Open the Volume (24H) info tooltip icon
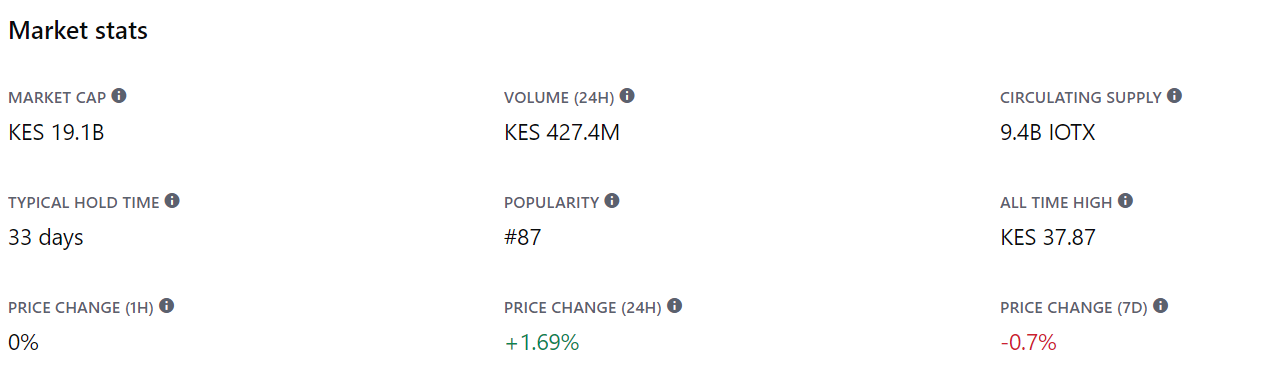The width and height of the screenshot is (1261, 391). 627,96
